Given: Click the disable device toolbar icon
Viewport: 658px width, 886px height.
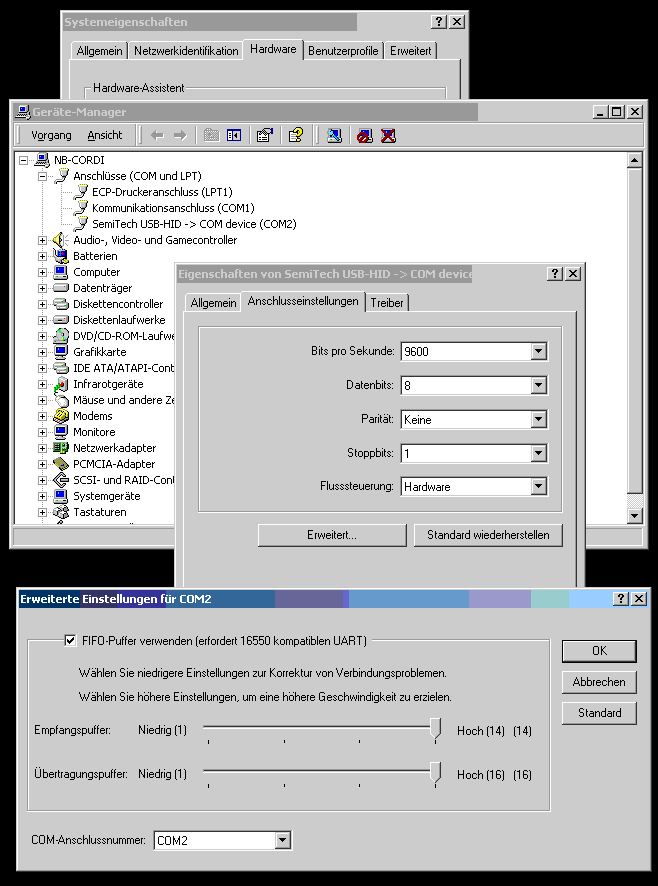Looking at the screenshot, I should (x=365, y=135).
